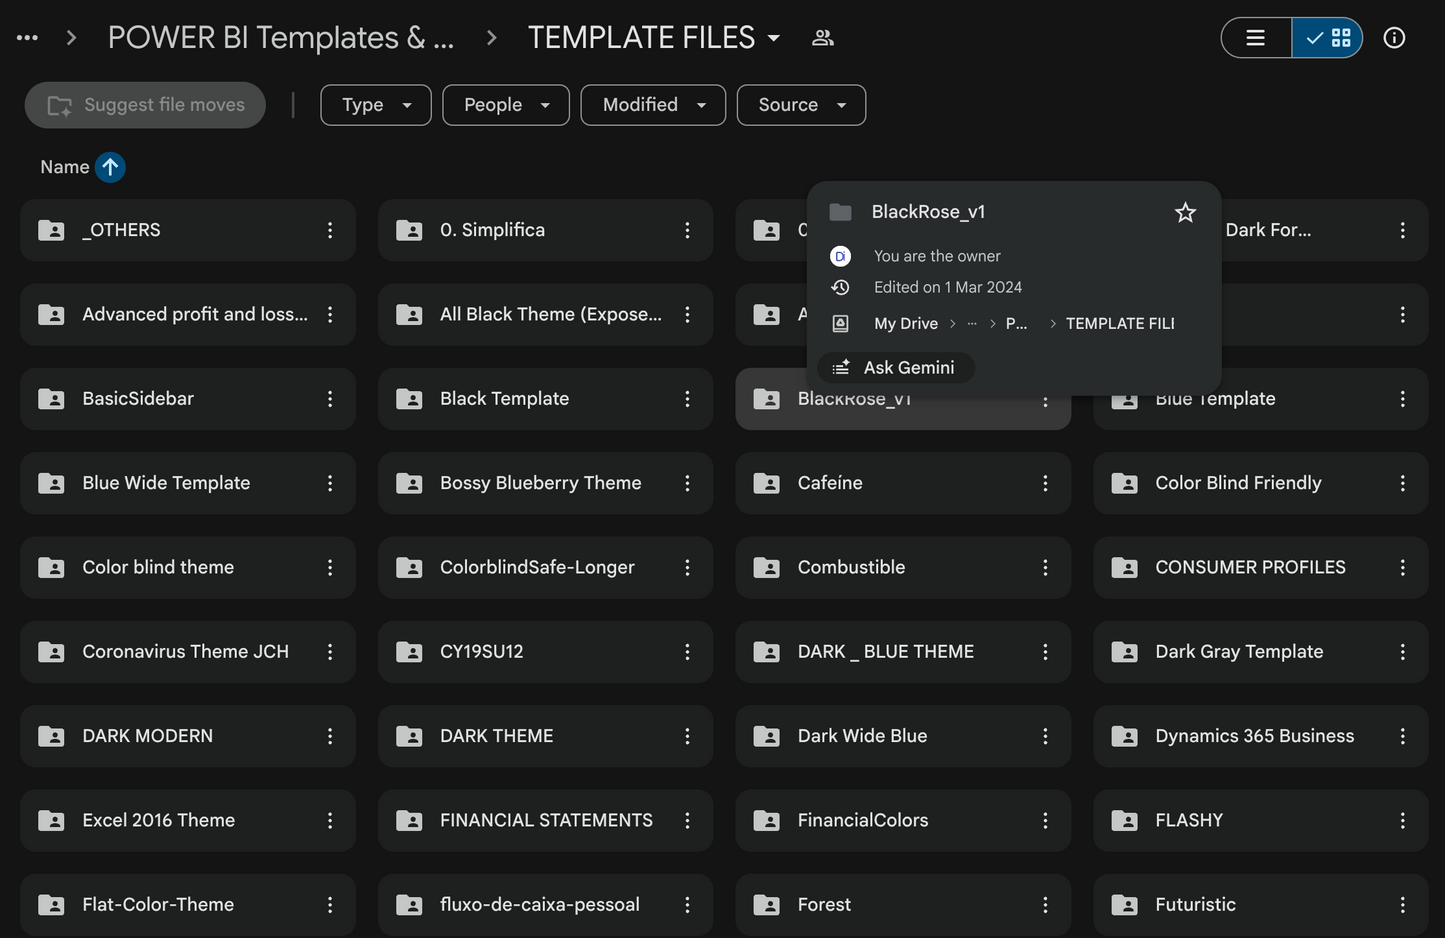Open more actions for All Black Theme folder
Image resolution: width=1445 pixels, height=938 pixels.
(687, 314)
